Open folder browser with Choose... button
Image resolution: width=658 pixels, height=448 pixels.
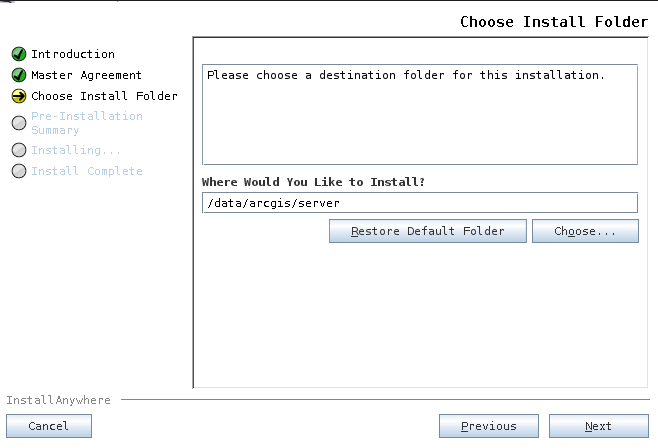[585, 231]
